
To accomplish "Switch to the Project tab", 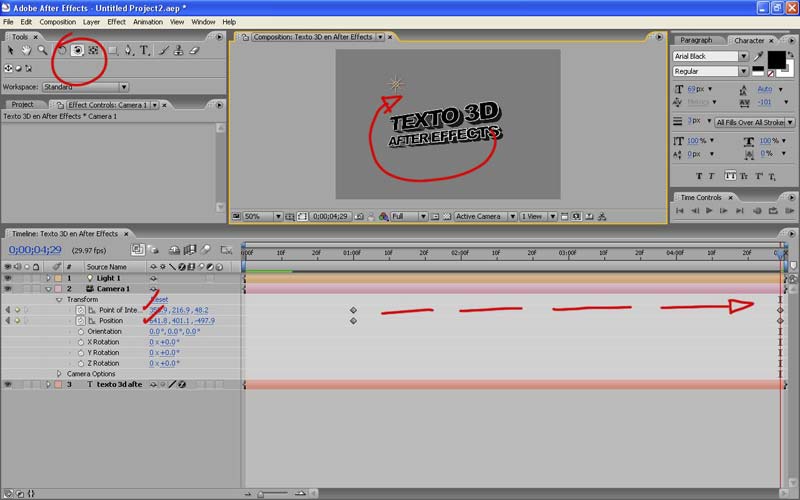I will tap(22, 105).
